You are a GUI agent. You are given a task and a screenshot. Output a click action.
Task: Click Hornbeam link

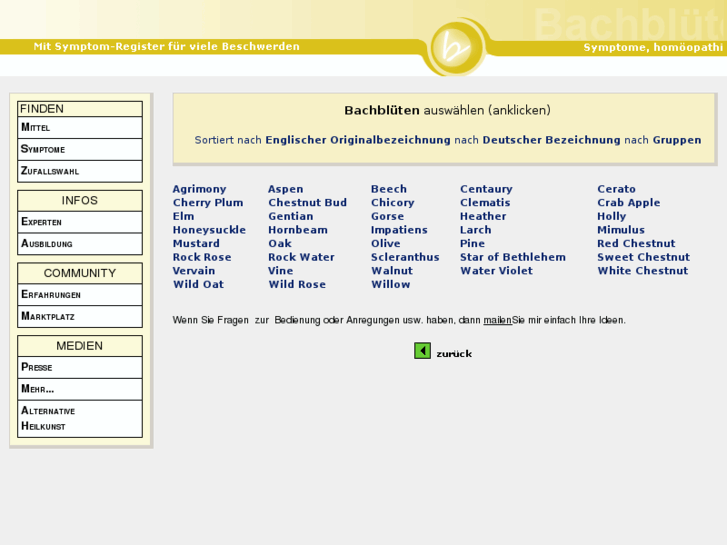click(298, 230)
